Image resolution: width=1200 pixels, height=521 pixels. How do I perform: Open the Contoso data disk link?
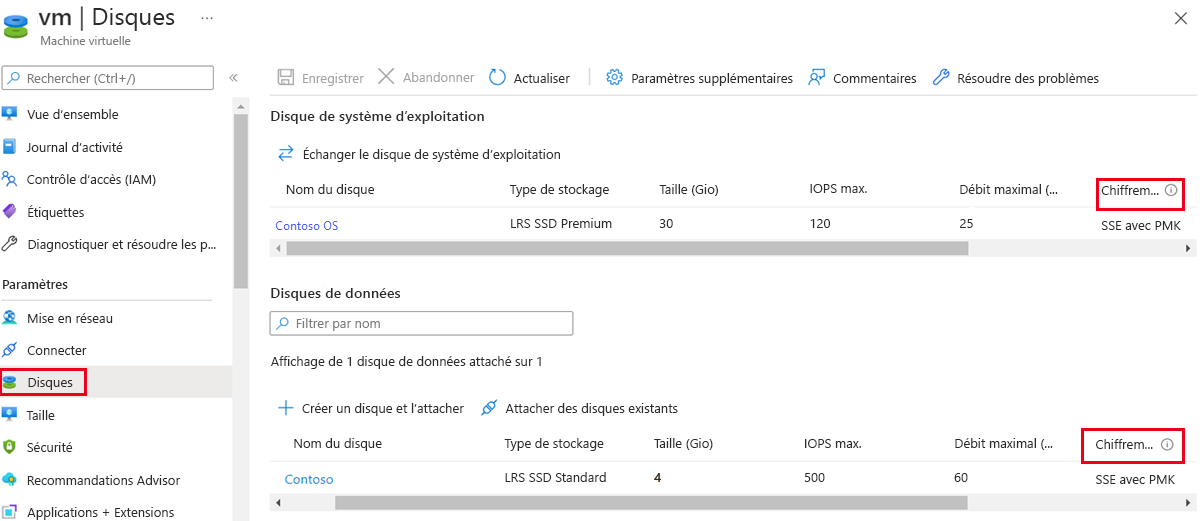coord(309,479)
